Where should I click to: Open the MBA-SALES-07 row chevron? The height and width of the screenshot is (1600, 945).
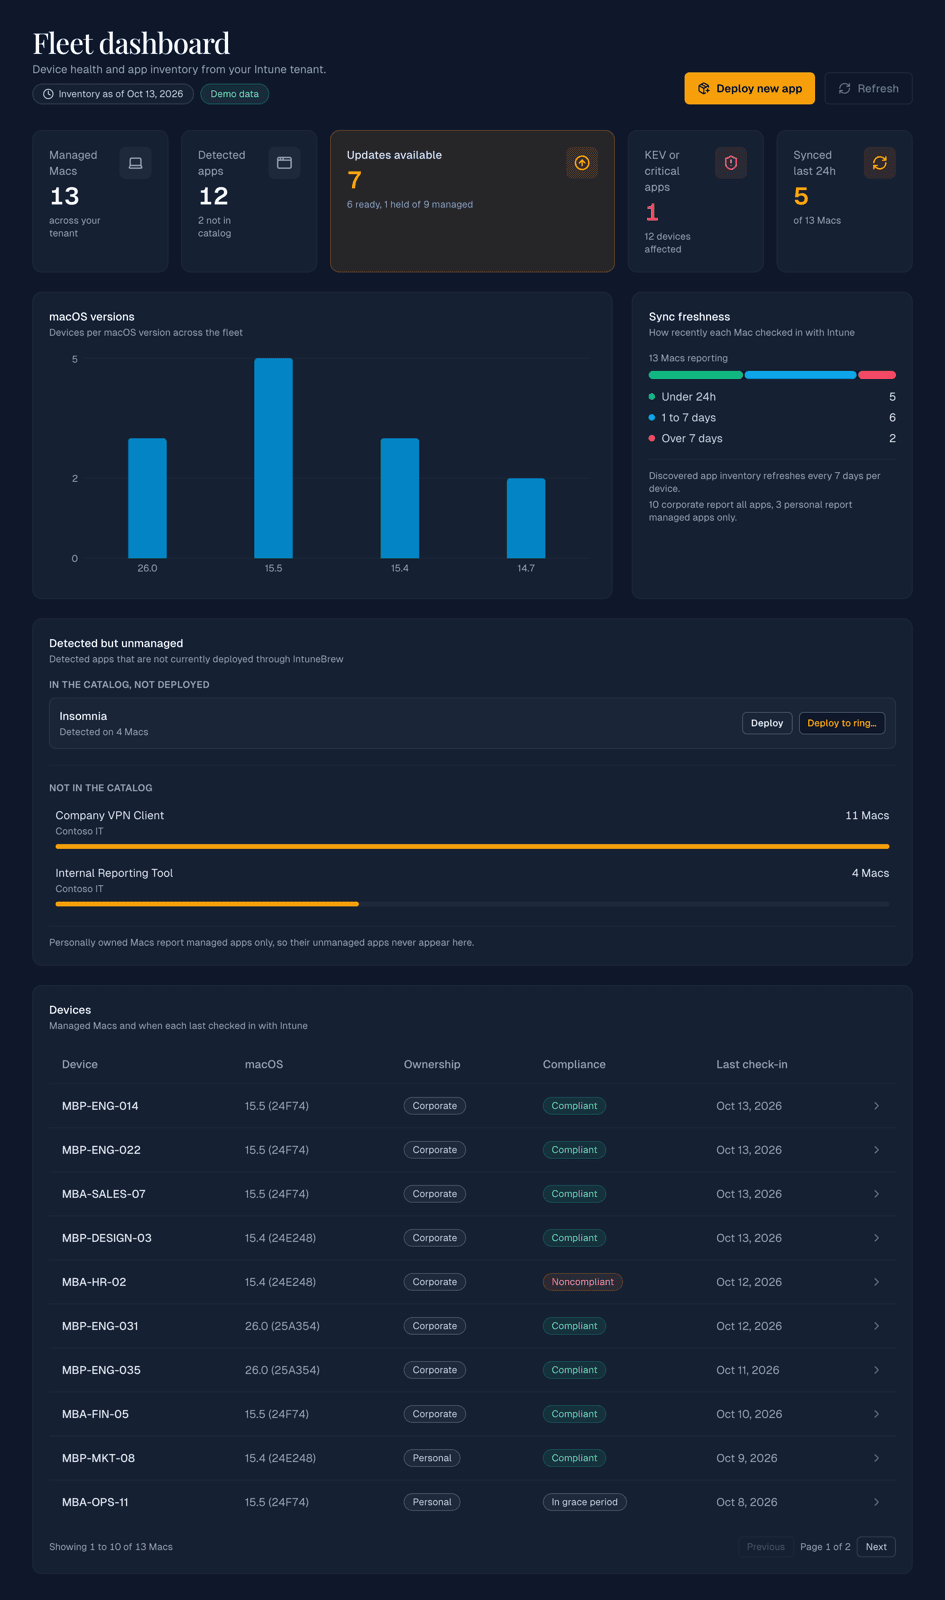pos(876,1194)
